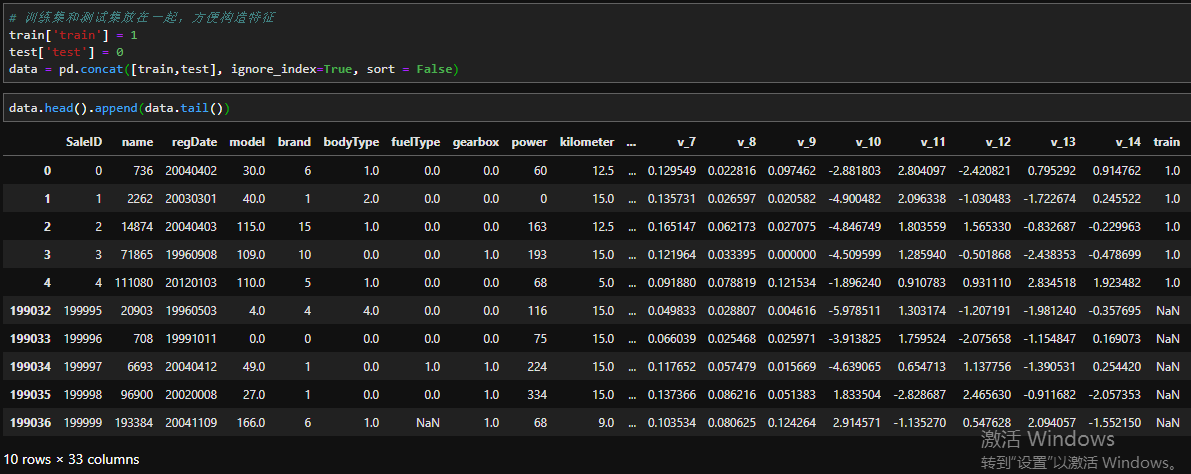Viewport: 1191px width, 474px height.
Task: Click v_10 value -4.509599
Action: click(x=855, y=254)
